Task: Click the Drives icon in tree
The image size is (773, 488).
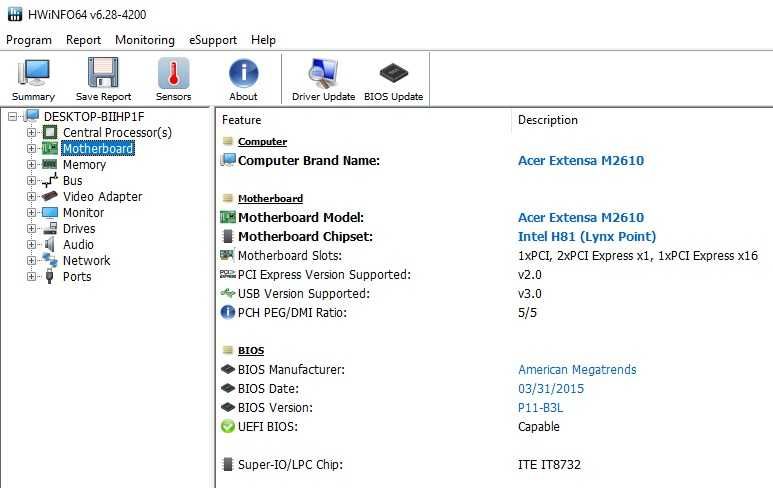Action: pyautogui.click(x=50, y=228)
